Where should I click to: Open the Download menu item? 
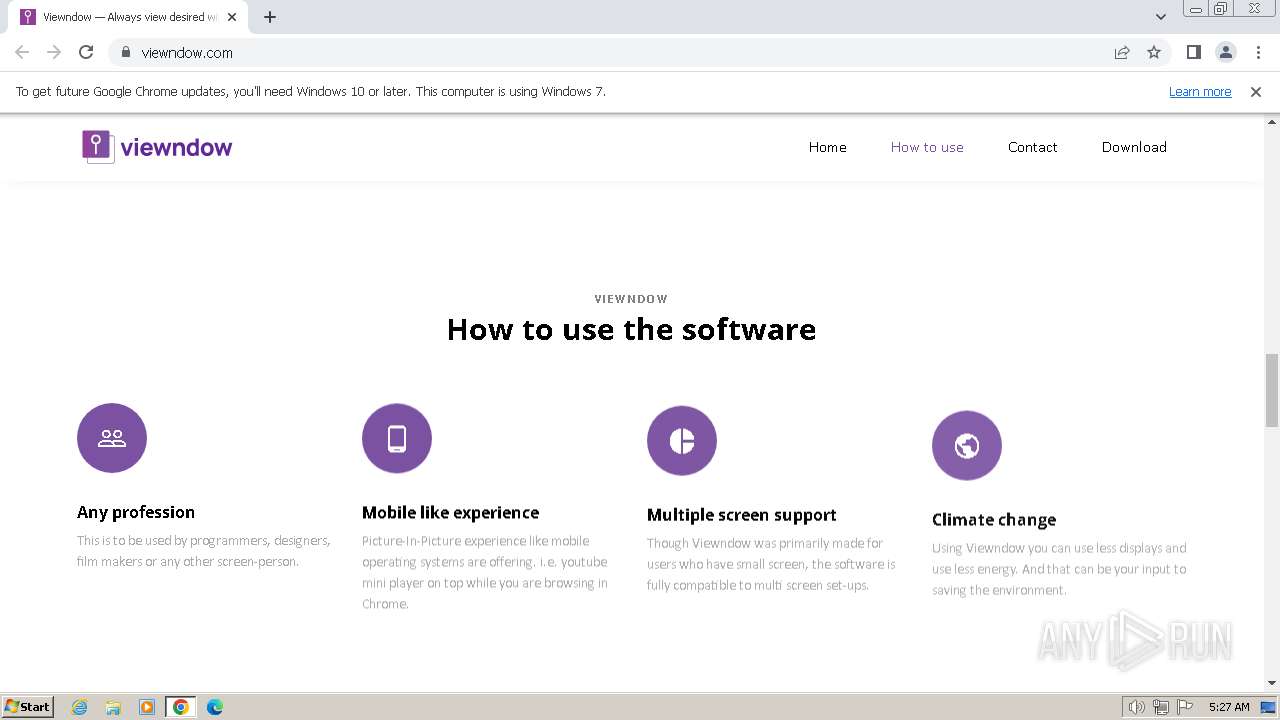(1134, 147)
